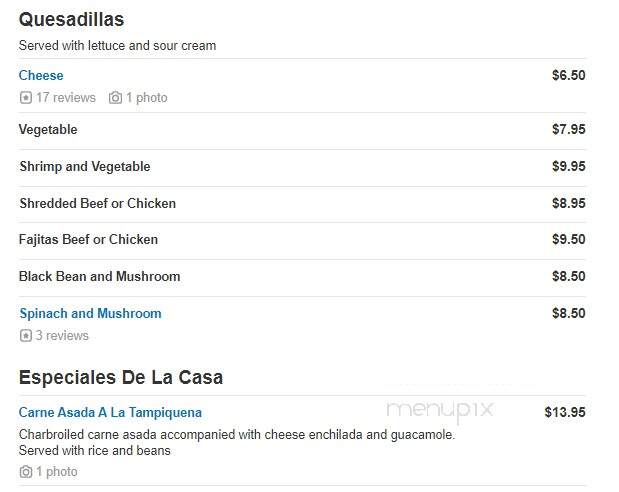
Task: Click the star icon beside 3 reviews
Action: [26, 336]
